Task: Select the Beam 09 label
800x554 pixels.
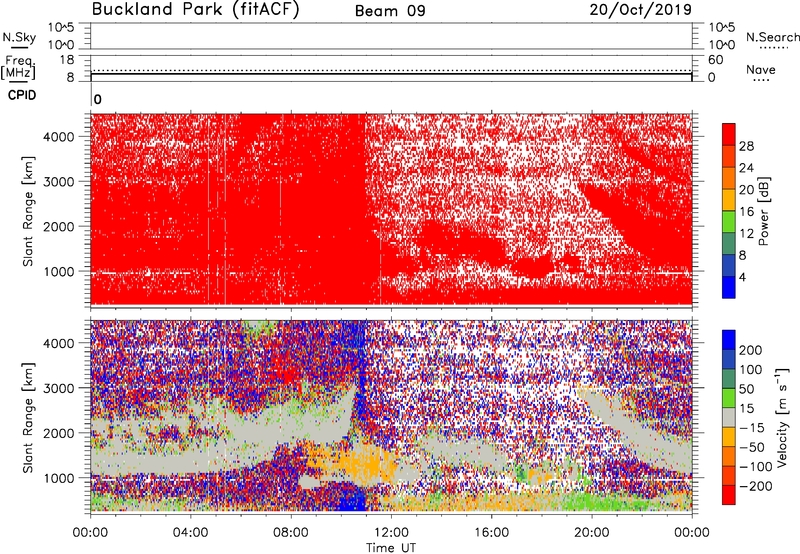Action: coord(390,11)
